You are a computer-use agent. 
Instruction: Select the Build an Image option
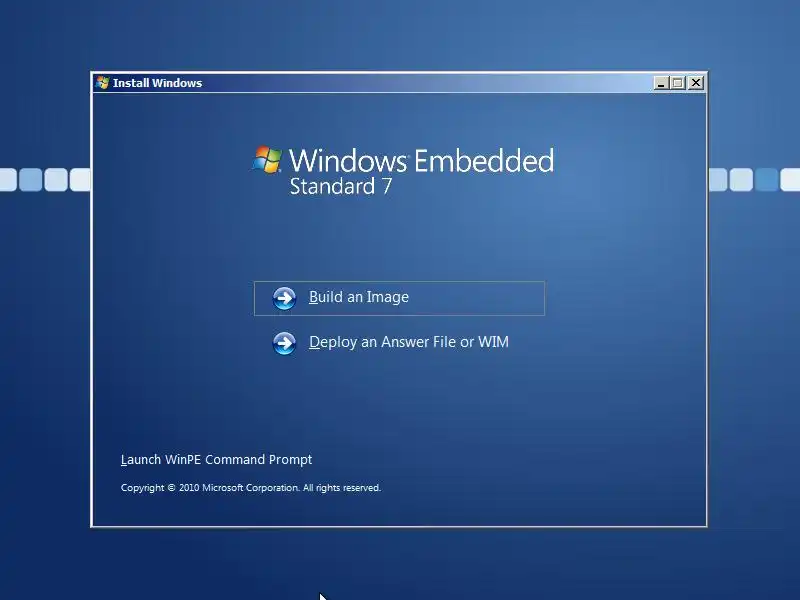click(399, 298)
